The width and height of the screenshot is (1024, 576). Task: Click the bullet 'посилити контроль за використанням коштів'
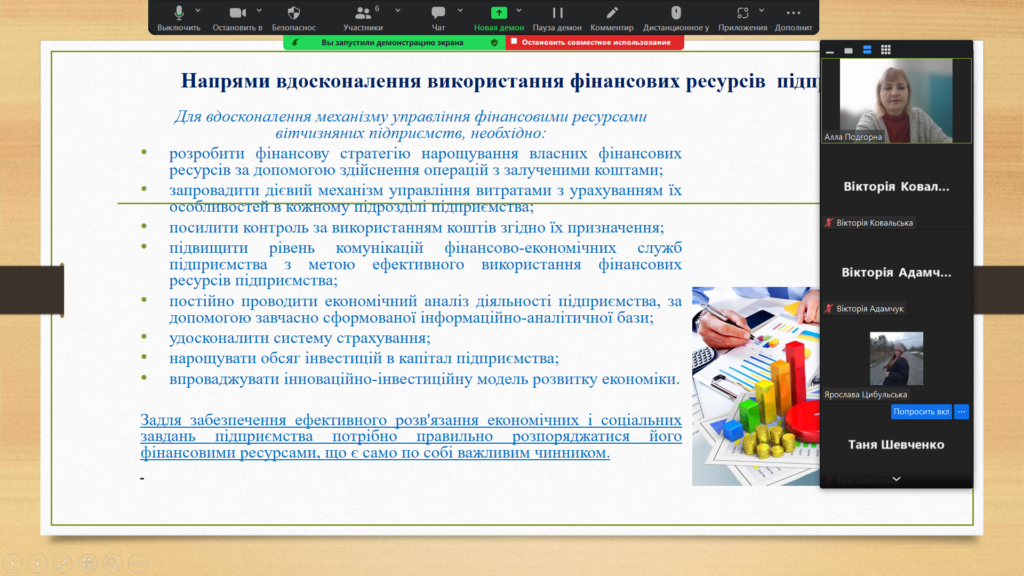417,228
